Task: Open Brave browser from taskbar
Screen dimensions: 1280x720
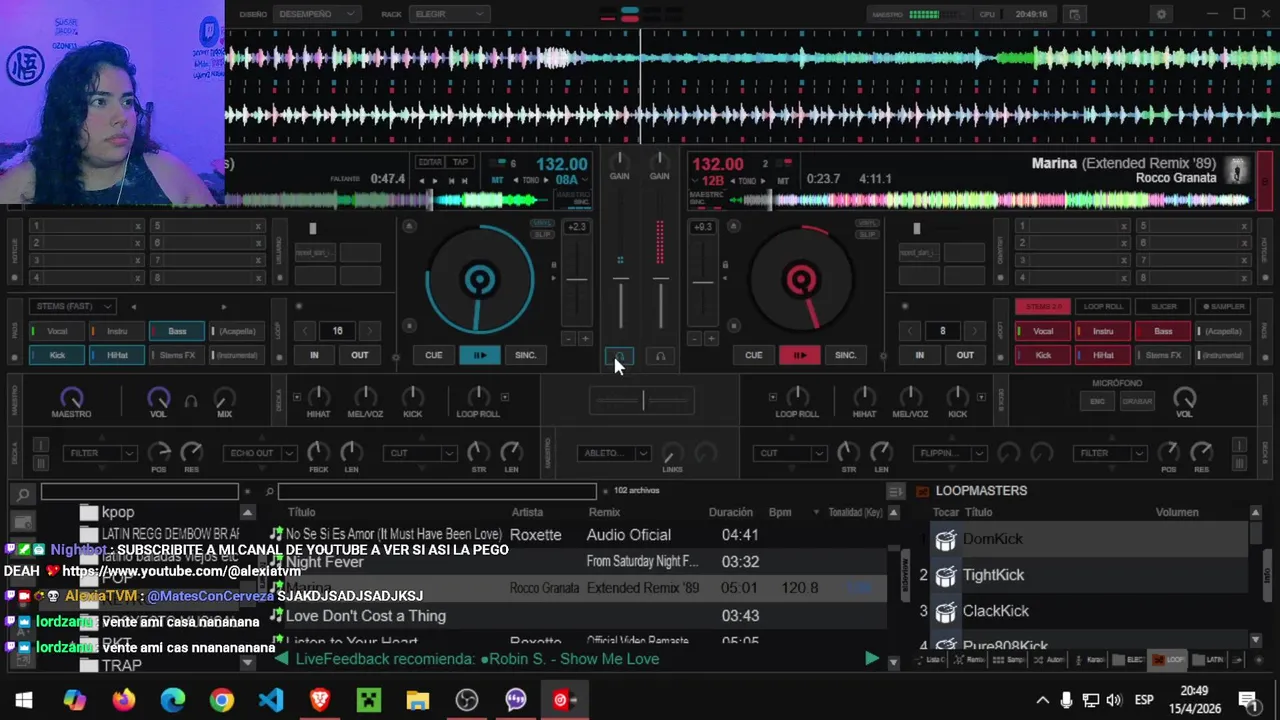Action: coord(320,700)
